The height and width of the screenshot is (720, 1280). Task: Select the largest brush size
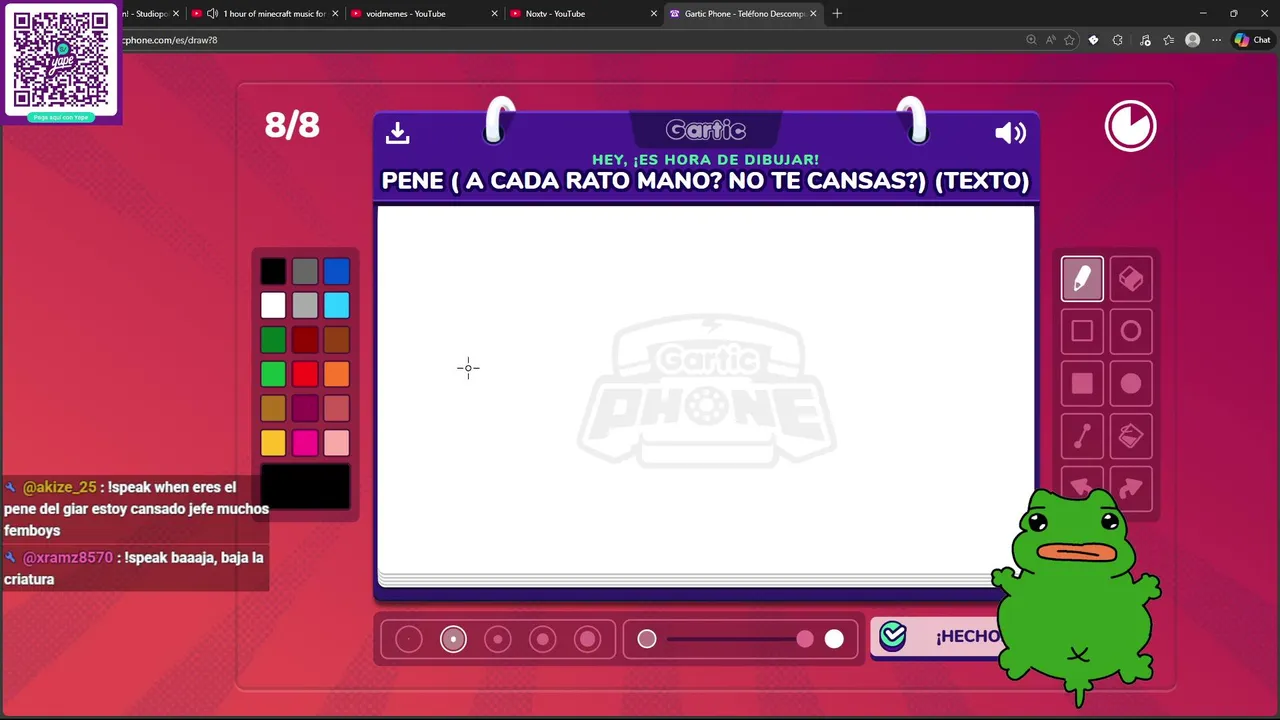(x=587, y=639)
